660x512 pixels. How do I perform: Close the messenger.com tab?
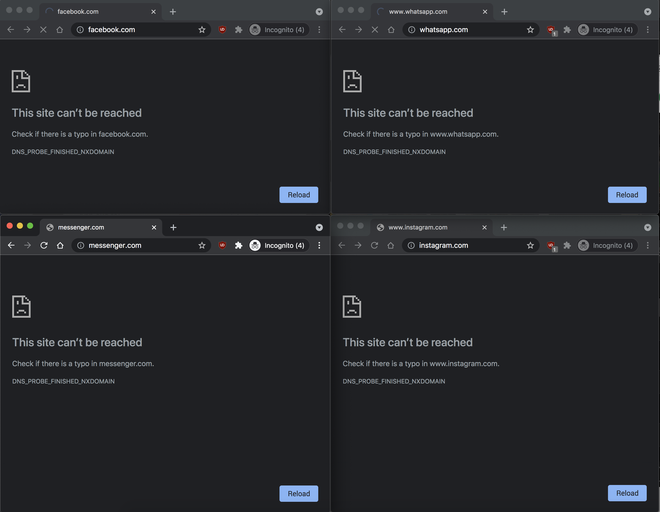(x=153, y=227)
